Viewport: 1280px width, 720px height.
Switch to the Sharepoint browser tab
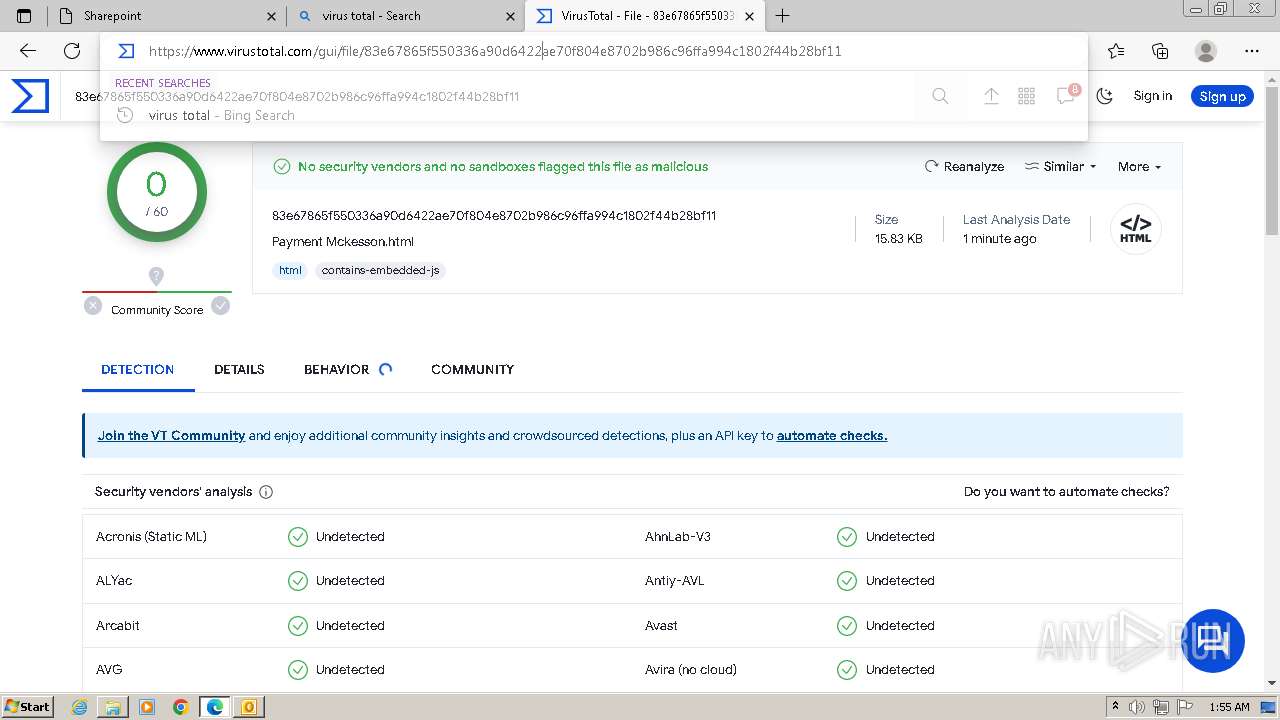pyautogui.click(x=166, y=16)
